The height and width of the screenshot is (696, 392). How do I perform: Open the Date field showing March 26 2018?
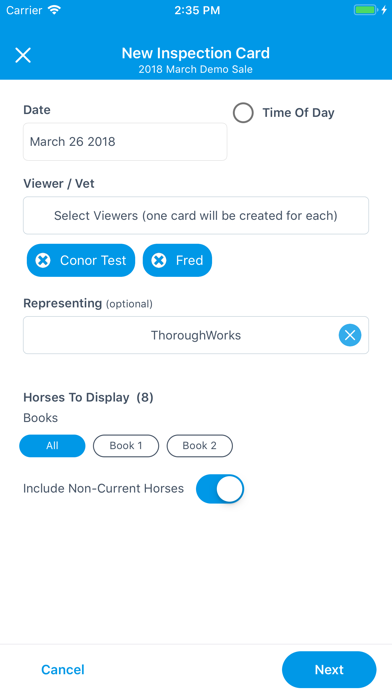(x=125, y=142)
